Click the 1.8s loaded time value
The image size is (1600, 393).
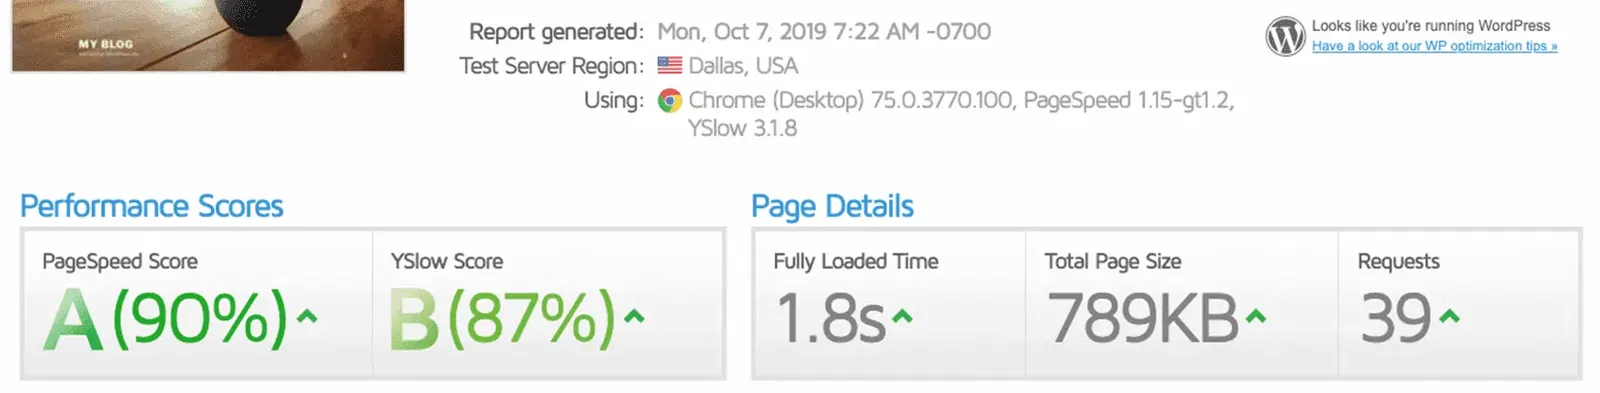click(x=831, y=319)
